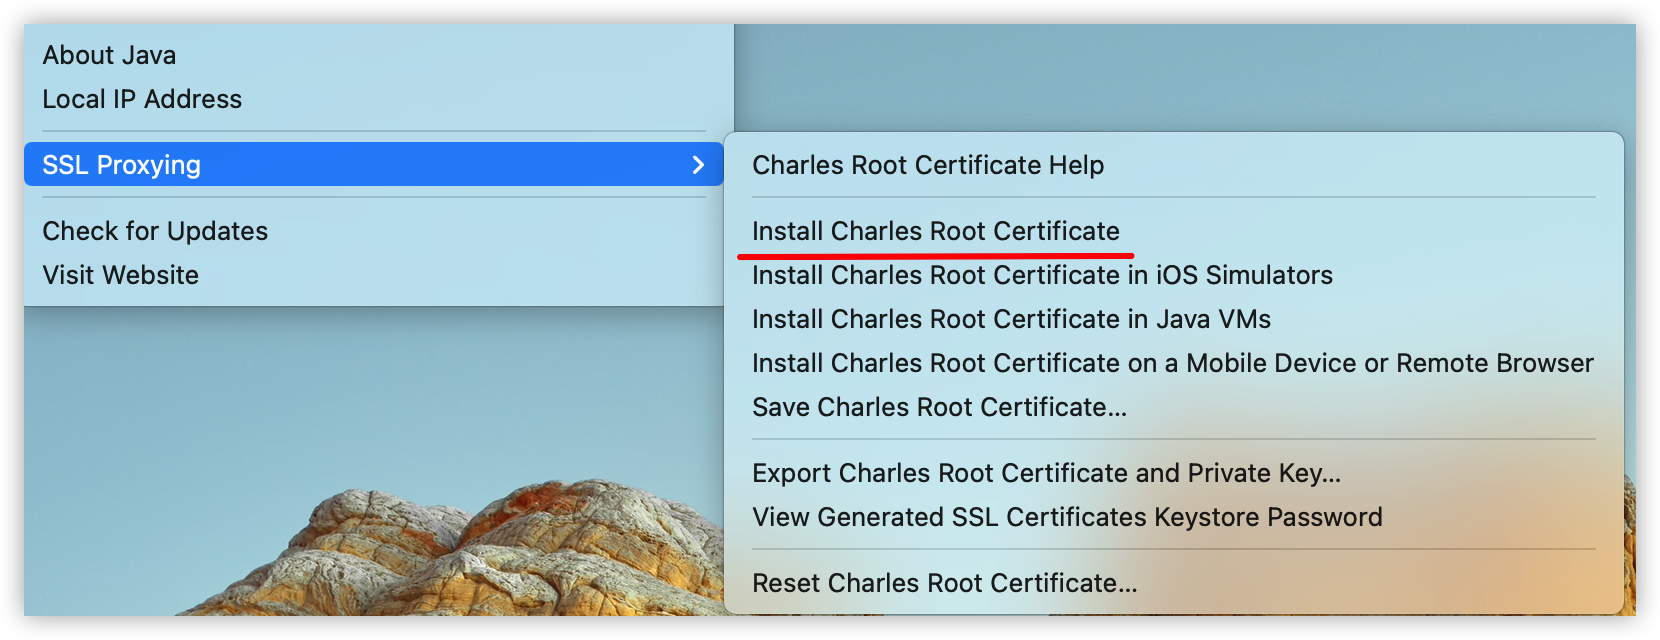1660x640 pixels.
Task: Install certificate on Mobile Device or Remote Browser
Action: (1173, 363)
